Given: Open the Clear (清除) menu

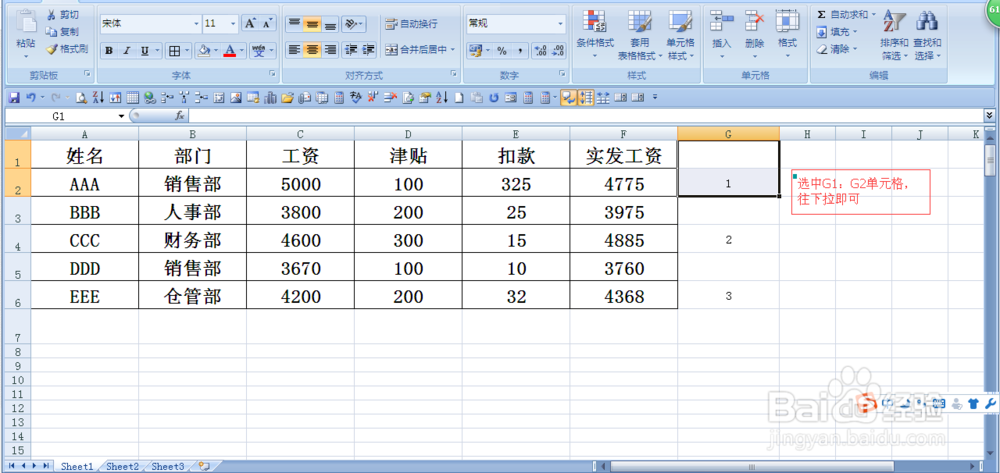Looking at the screenshot, I should click(x=837, y=49).
